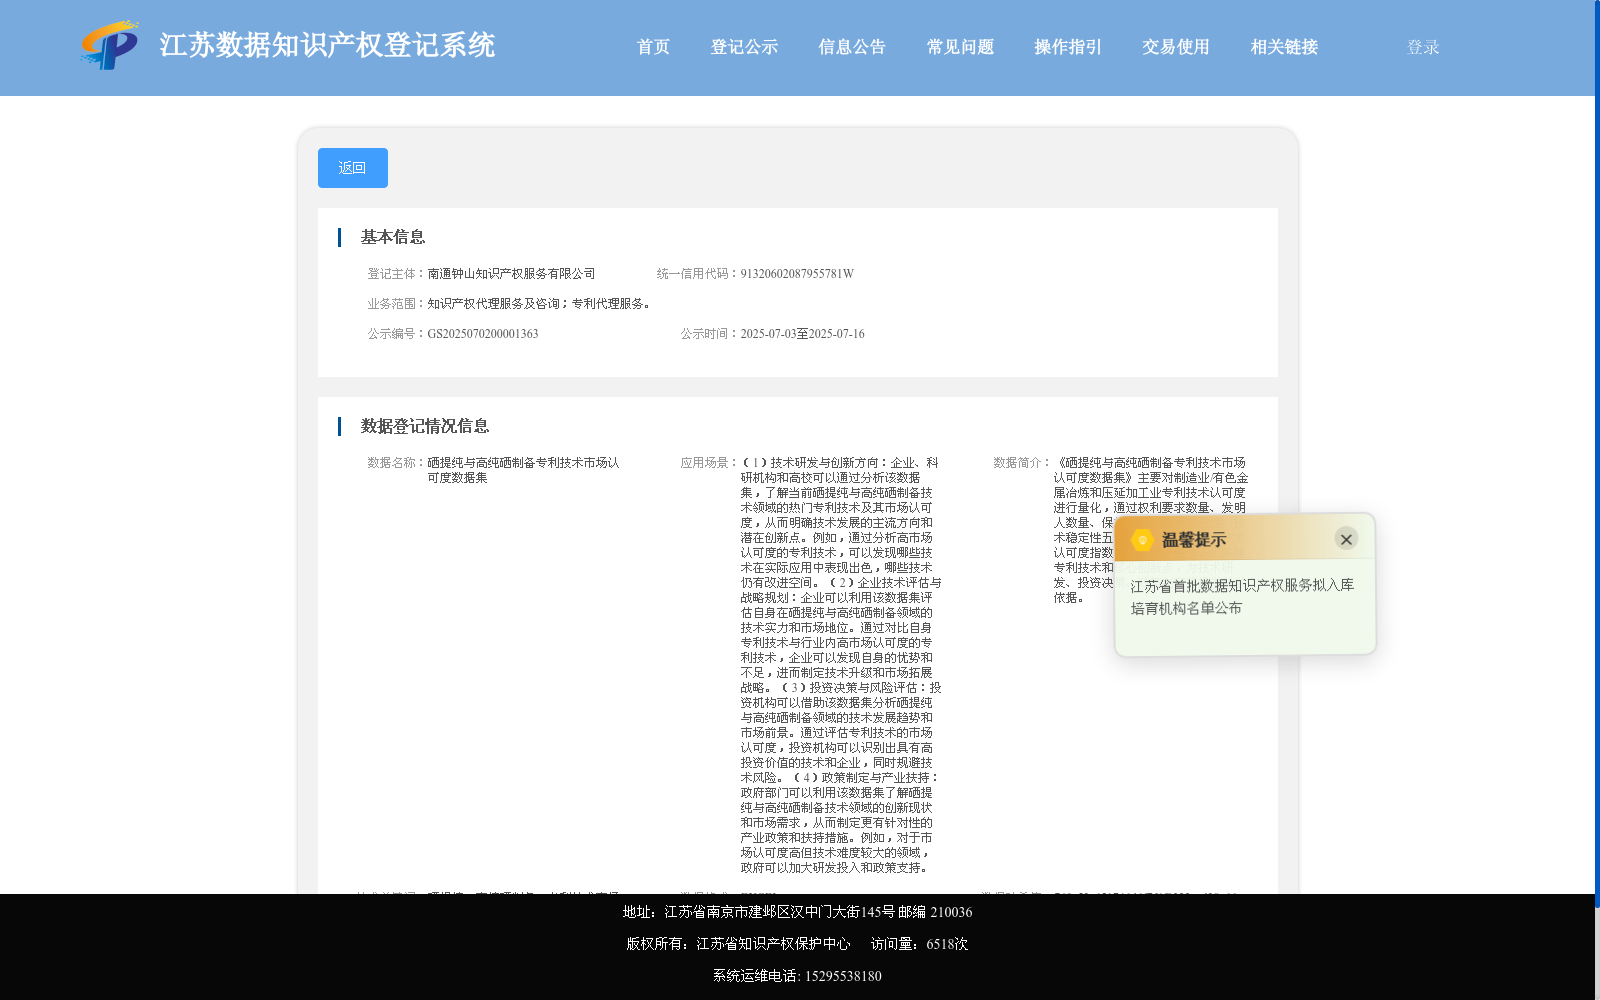Click the 数据登记情况信息 section heading
The width and height of the screenshot is (1600, 1000).
coord(425,426)
